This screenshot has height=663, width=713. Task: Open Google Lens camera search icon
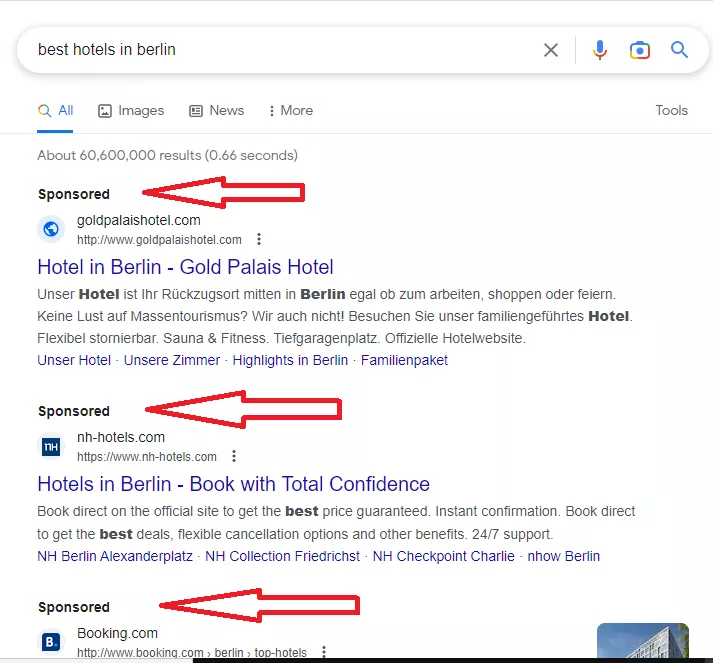[x=639, y=50]
